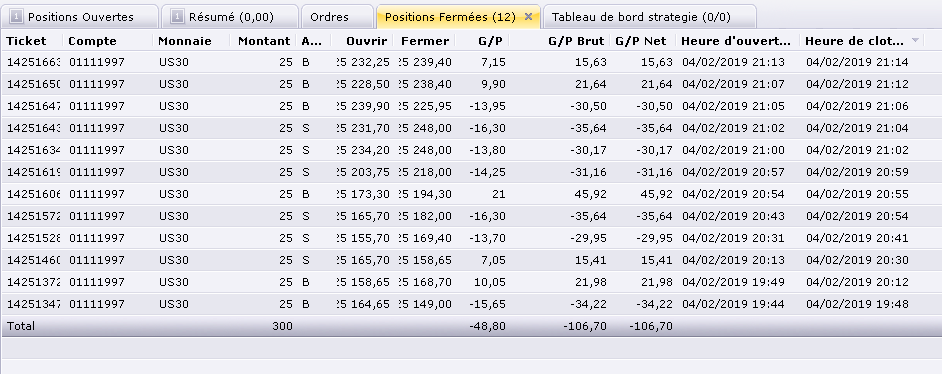This screenshot has height=374, width=942.
Task: Click the Total row at table bottom
Action: (x=471, y=326)
